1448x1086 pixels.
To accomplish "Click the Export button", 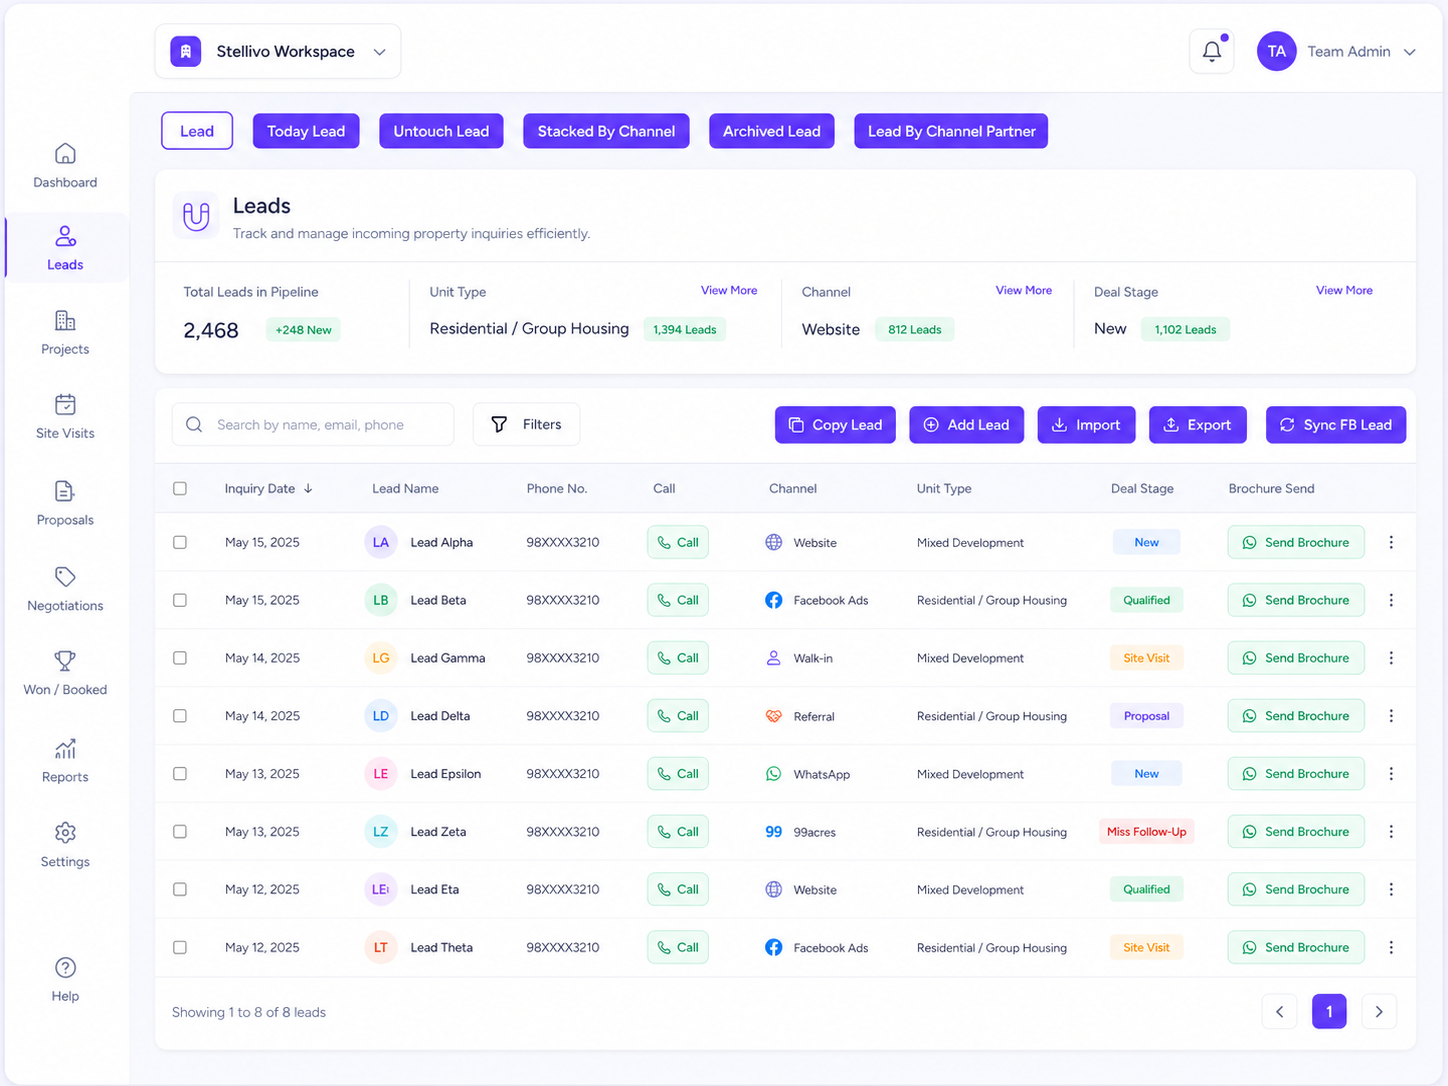I will [x=1198, y=425].
